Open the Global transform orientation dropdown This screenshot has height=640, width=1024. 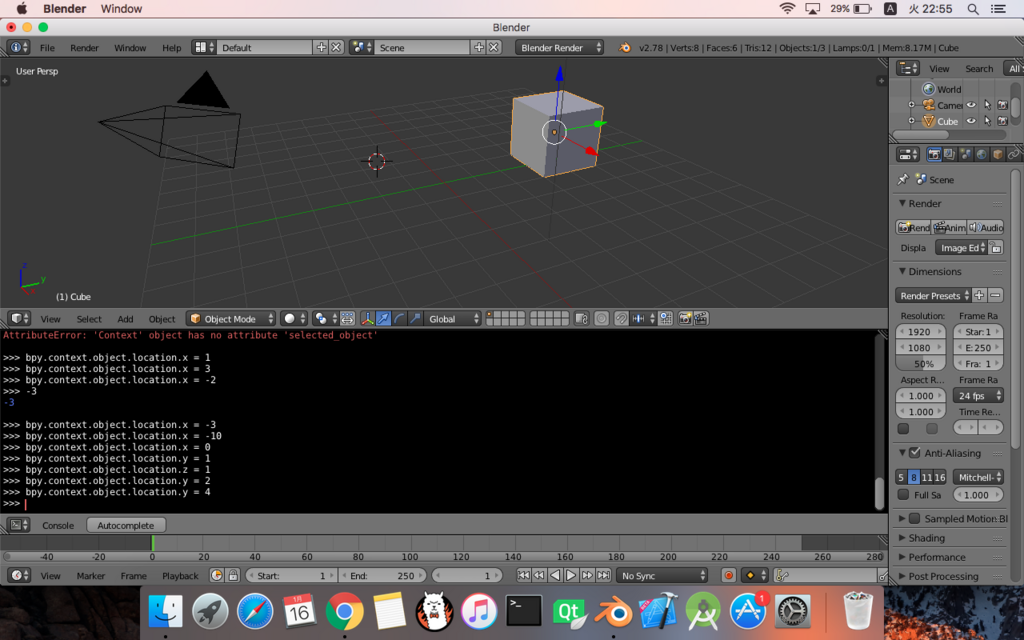[x=453, y=319]
